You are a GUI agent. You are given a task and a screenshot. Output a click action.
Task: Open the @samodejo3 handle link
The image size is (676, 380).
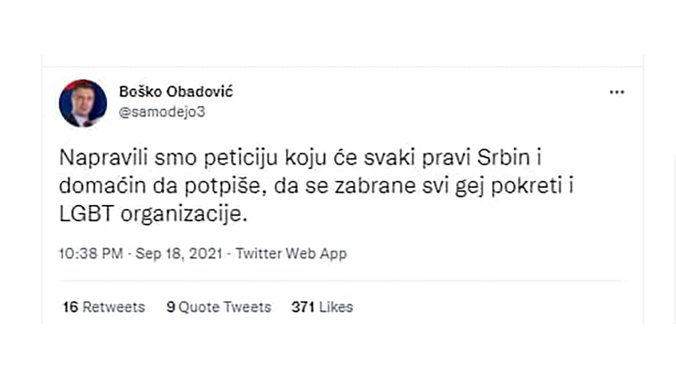pos(162,112)
